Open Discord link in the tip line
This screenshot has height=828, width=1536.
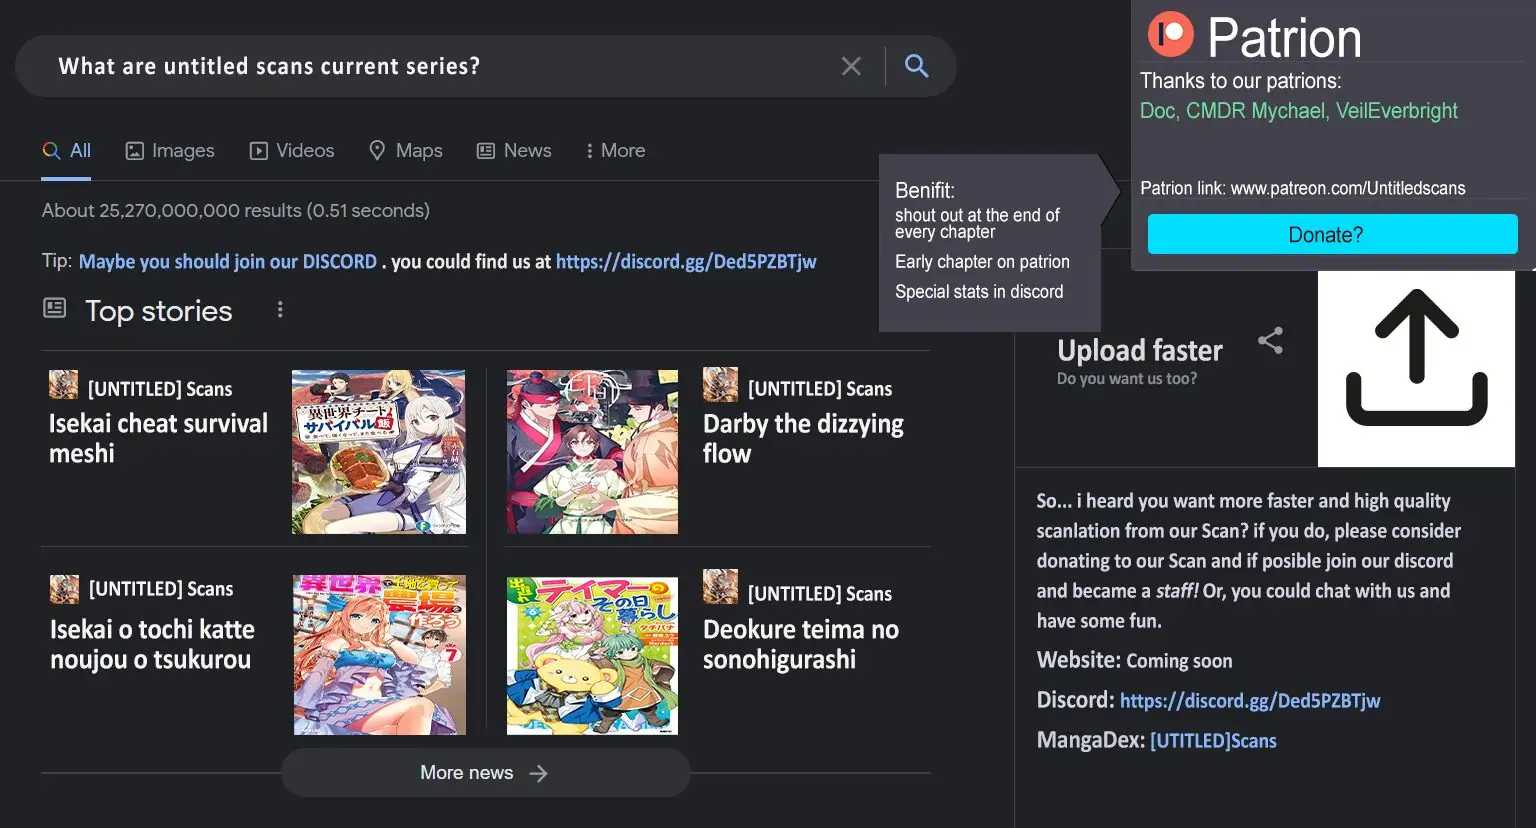686,262
